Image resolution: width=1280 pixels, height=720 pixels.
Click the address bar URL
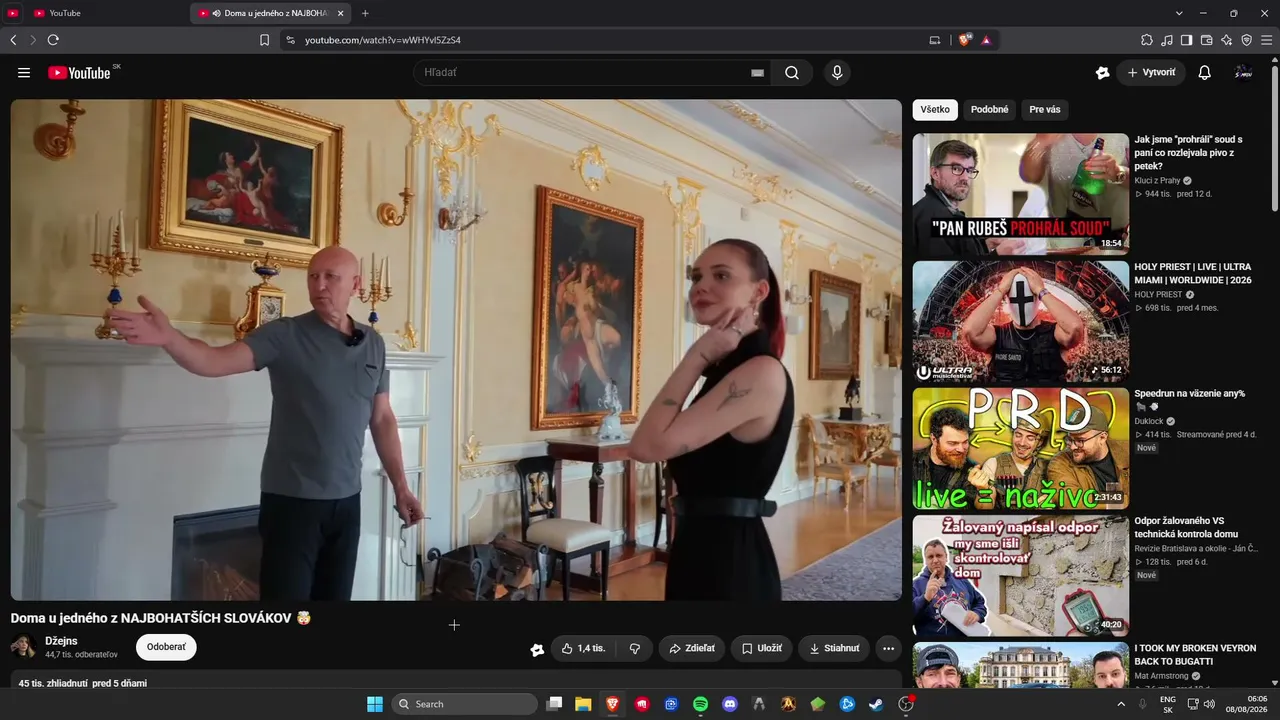point(383,40)
